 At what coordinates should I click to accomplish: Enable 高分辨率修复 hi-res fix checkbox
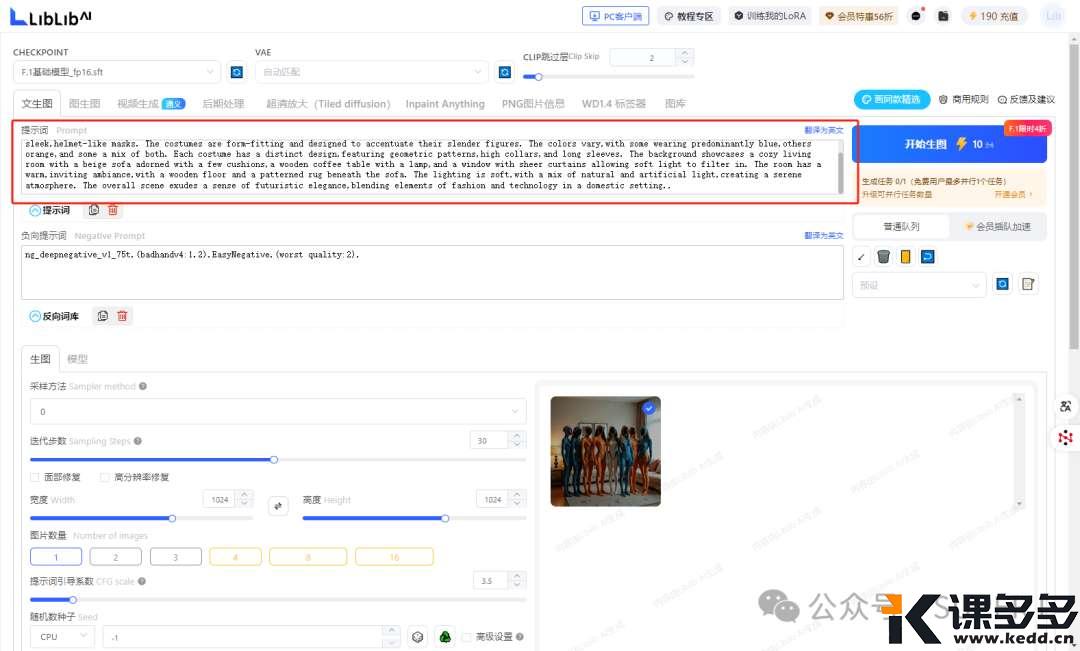coord(106,477)
